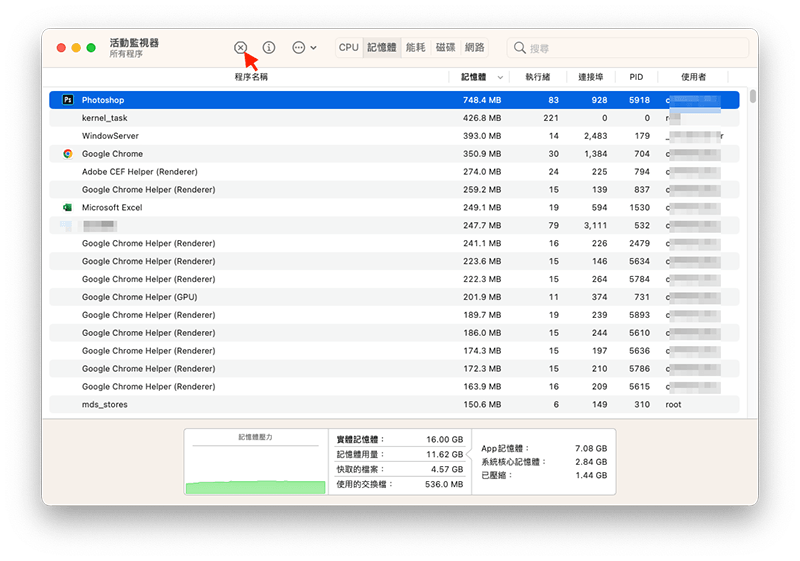Click the 快取的檔案 4.57 GB entry
Image resolution: width=800 pixels, height=561 pixels.
pos(399,469)
